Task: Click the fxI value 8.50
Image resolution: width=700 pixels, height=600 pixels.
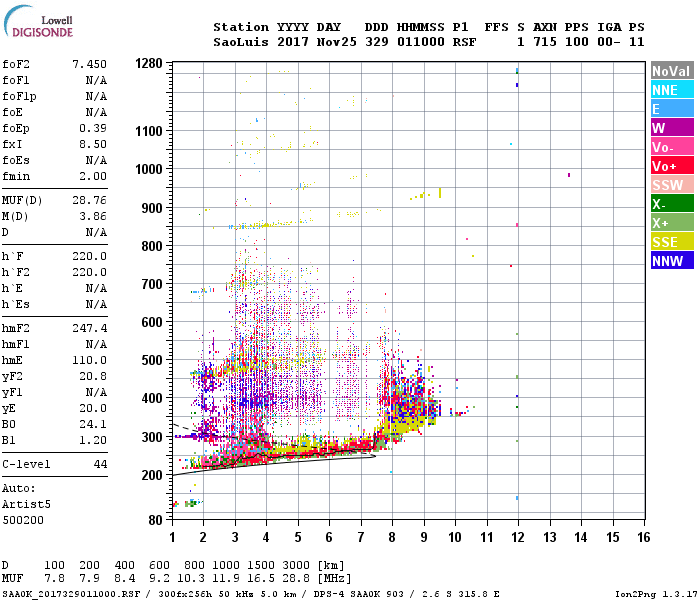Action: 93,144
